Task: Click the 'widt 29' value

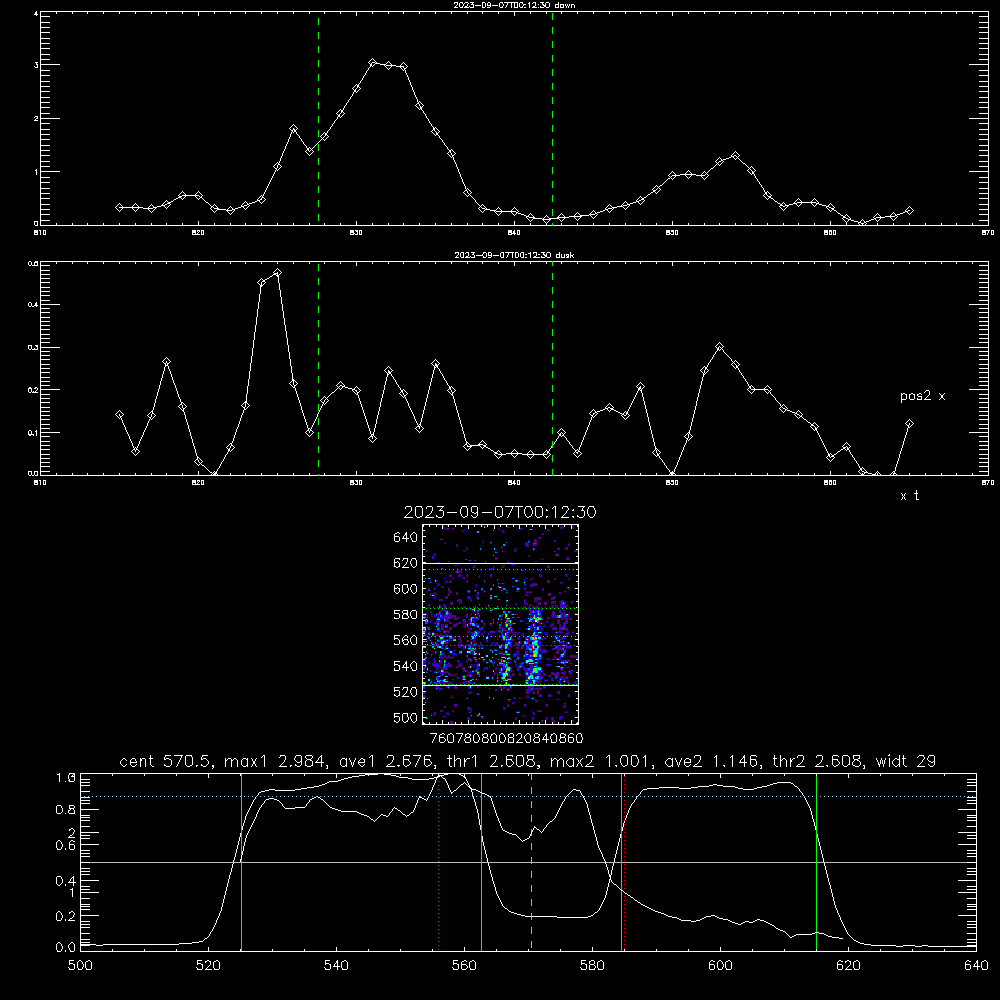Action: [x=906, y=761]
